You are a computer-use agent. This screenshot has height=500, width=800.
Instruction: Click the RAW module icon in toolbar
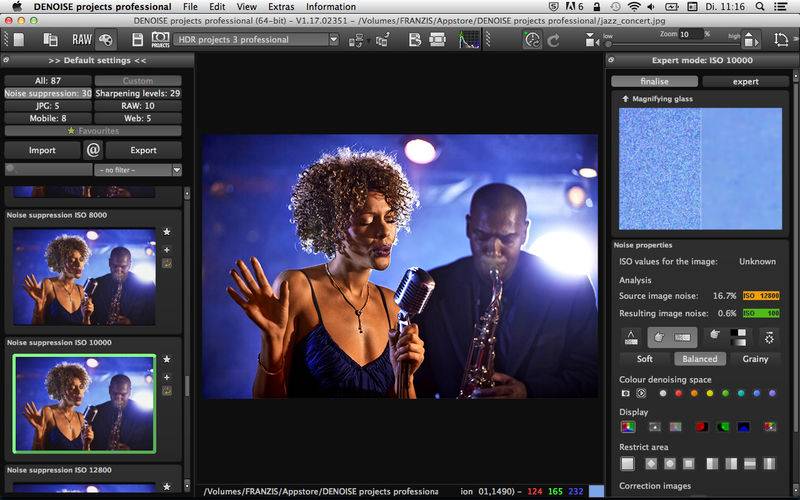[81, 40]
